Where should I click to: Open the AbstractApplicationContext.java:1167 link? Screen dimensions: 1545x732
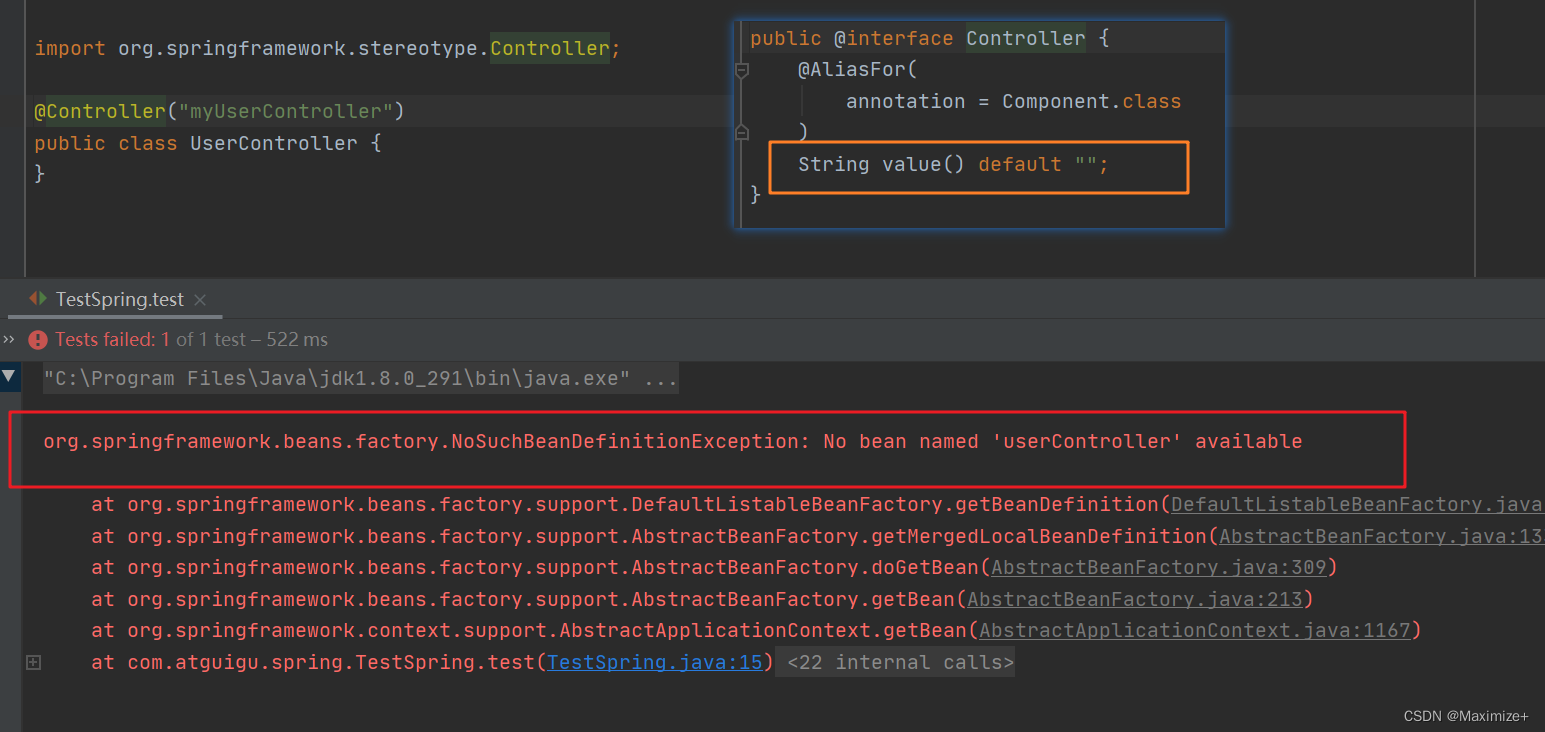coord(1195,630)
